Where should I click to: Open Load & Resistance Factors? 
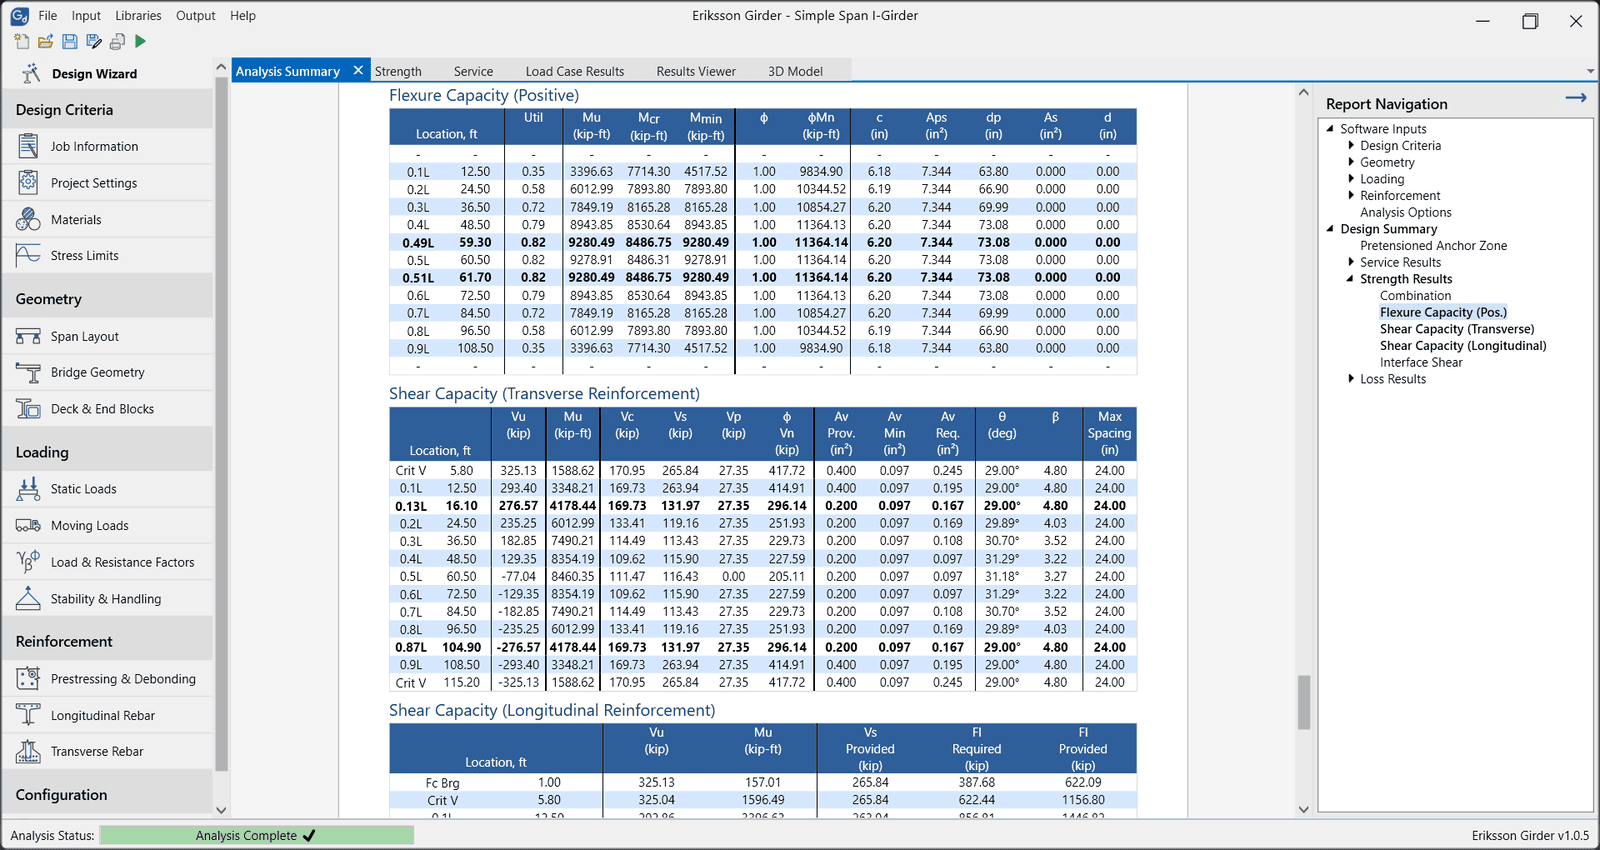[122, 563]
